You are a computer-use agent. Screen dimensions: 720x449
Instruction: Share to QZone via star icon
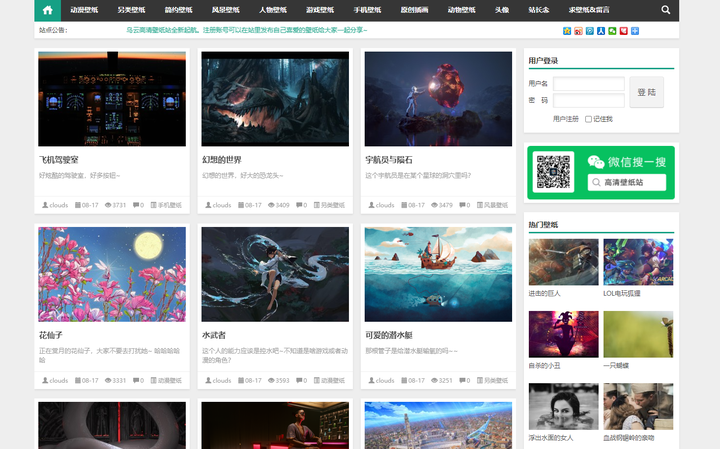click(x=567, y=31)
